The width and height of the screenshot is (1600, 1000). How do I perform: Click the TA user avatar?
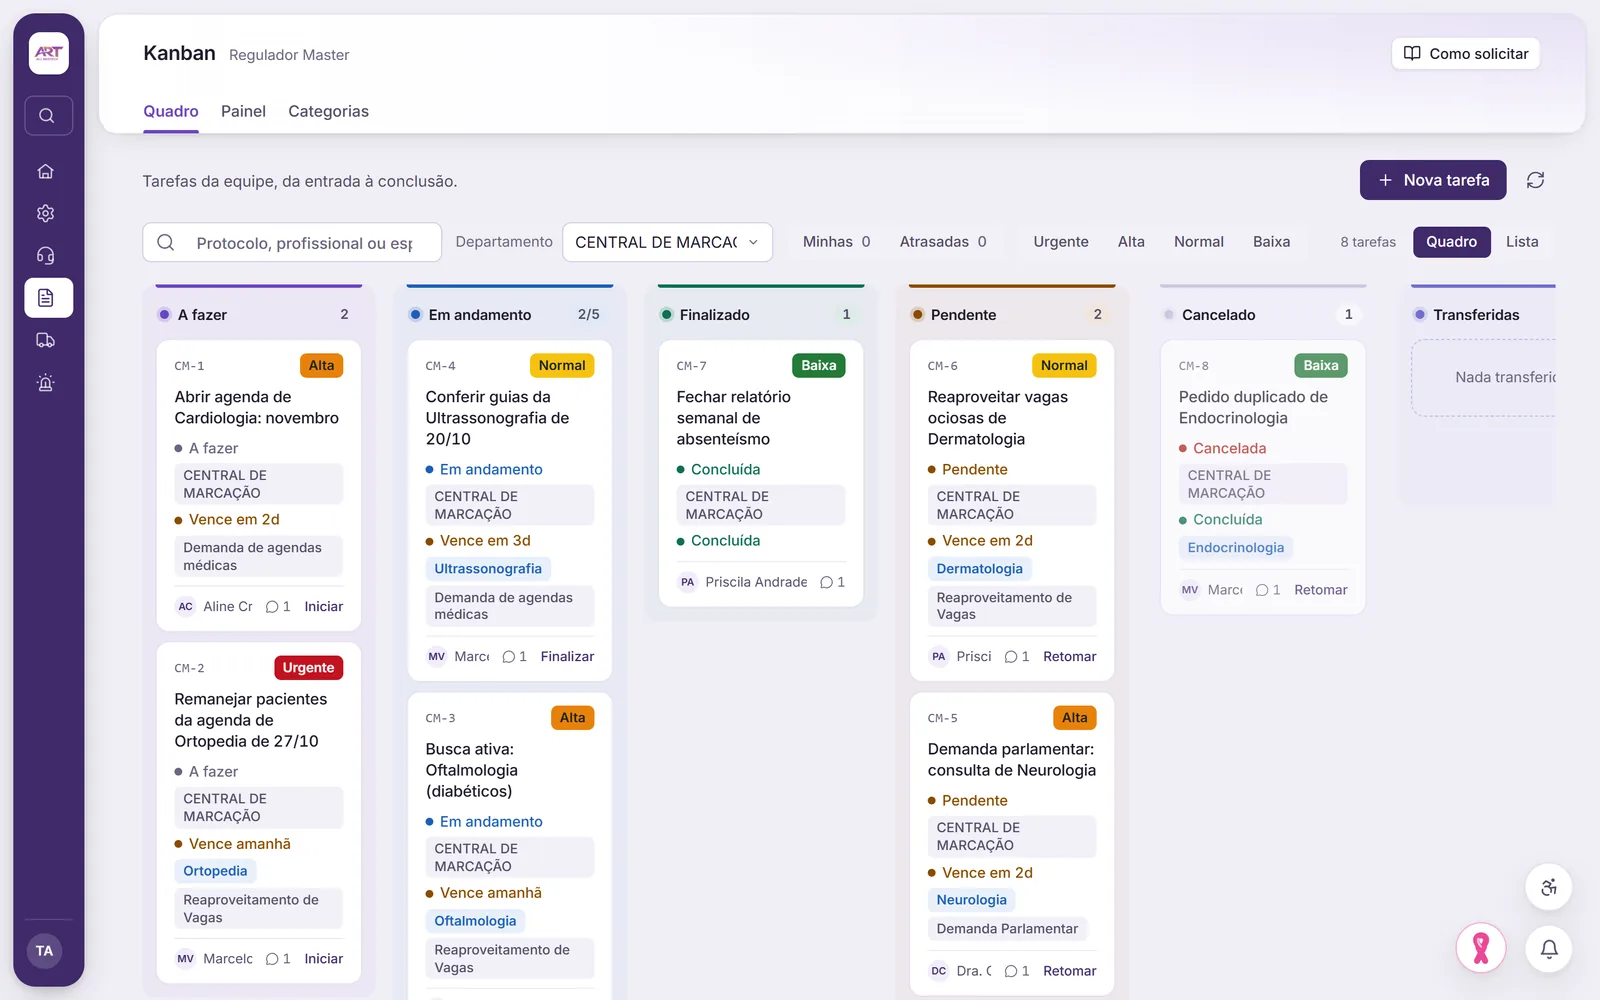(x=45, y=951)
